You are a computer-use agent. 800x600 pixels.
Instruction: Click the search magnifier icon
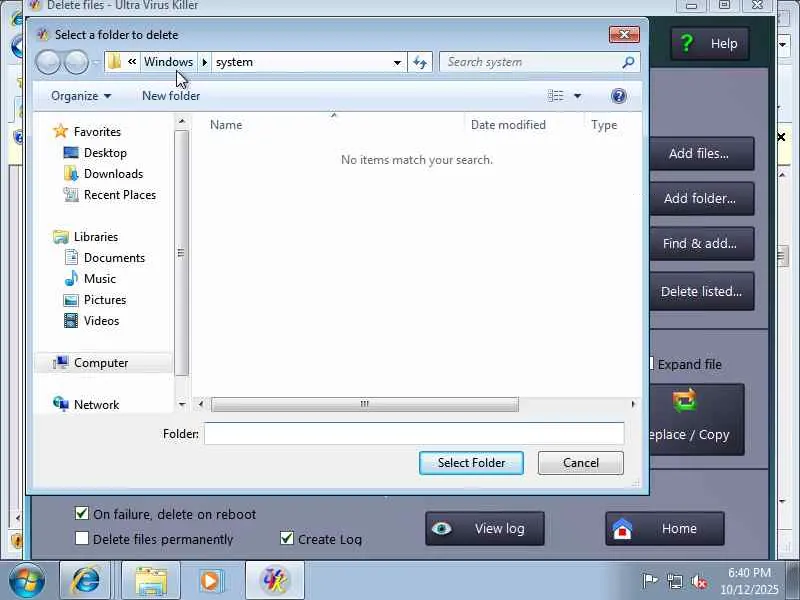tap(629, 62)
